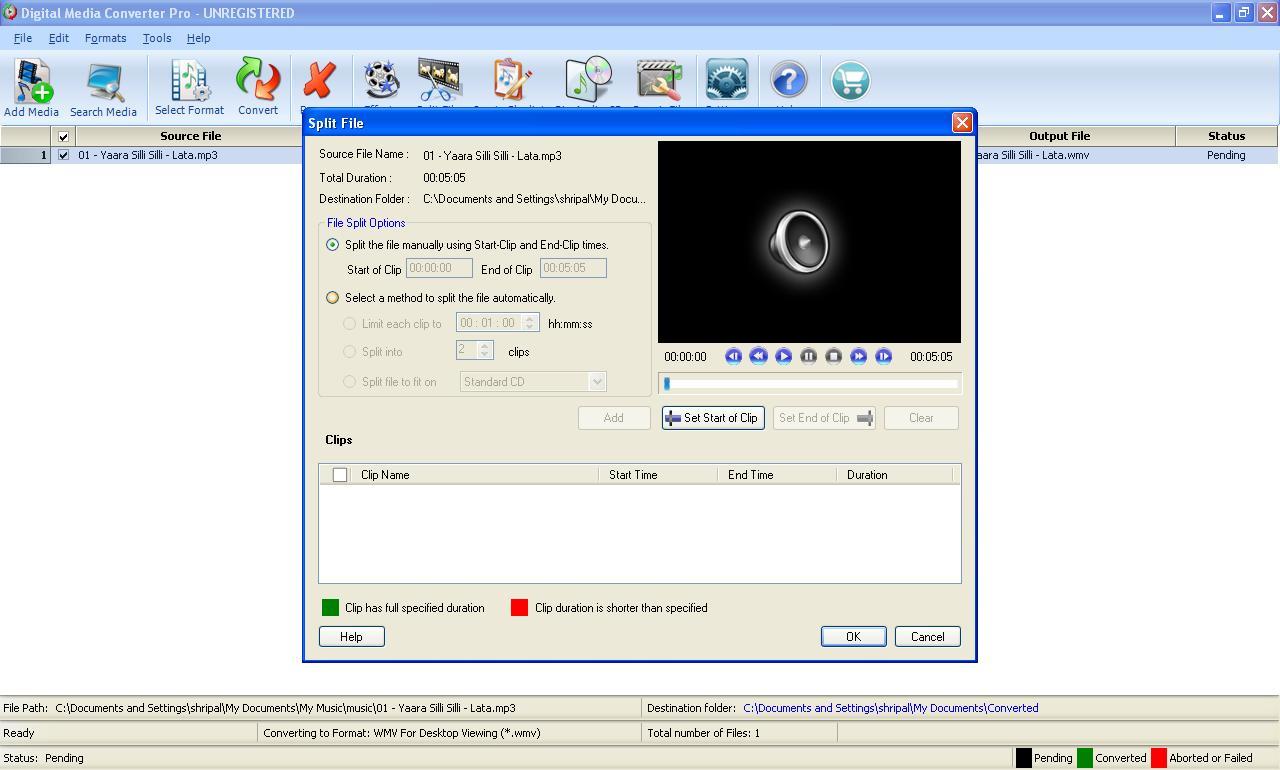Click the Select Format toolbar icon
The image size is (1280, 770).
[189, 88]
